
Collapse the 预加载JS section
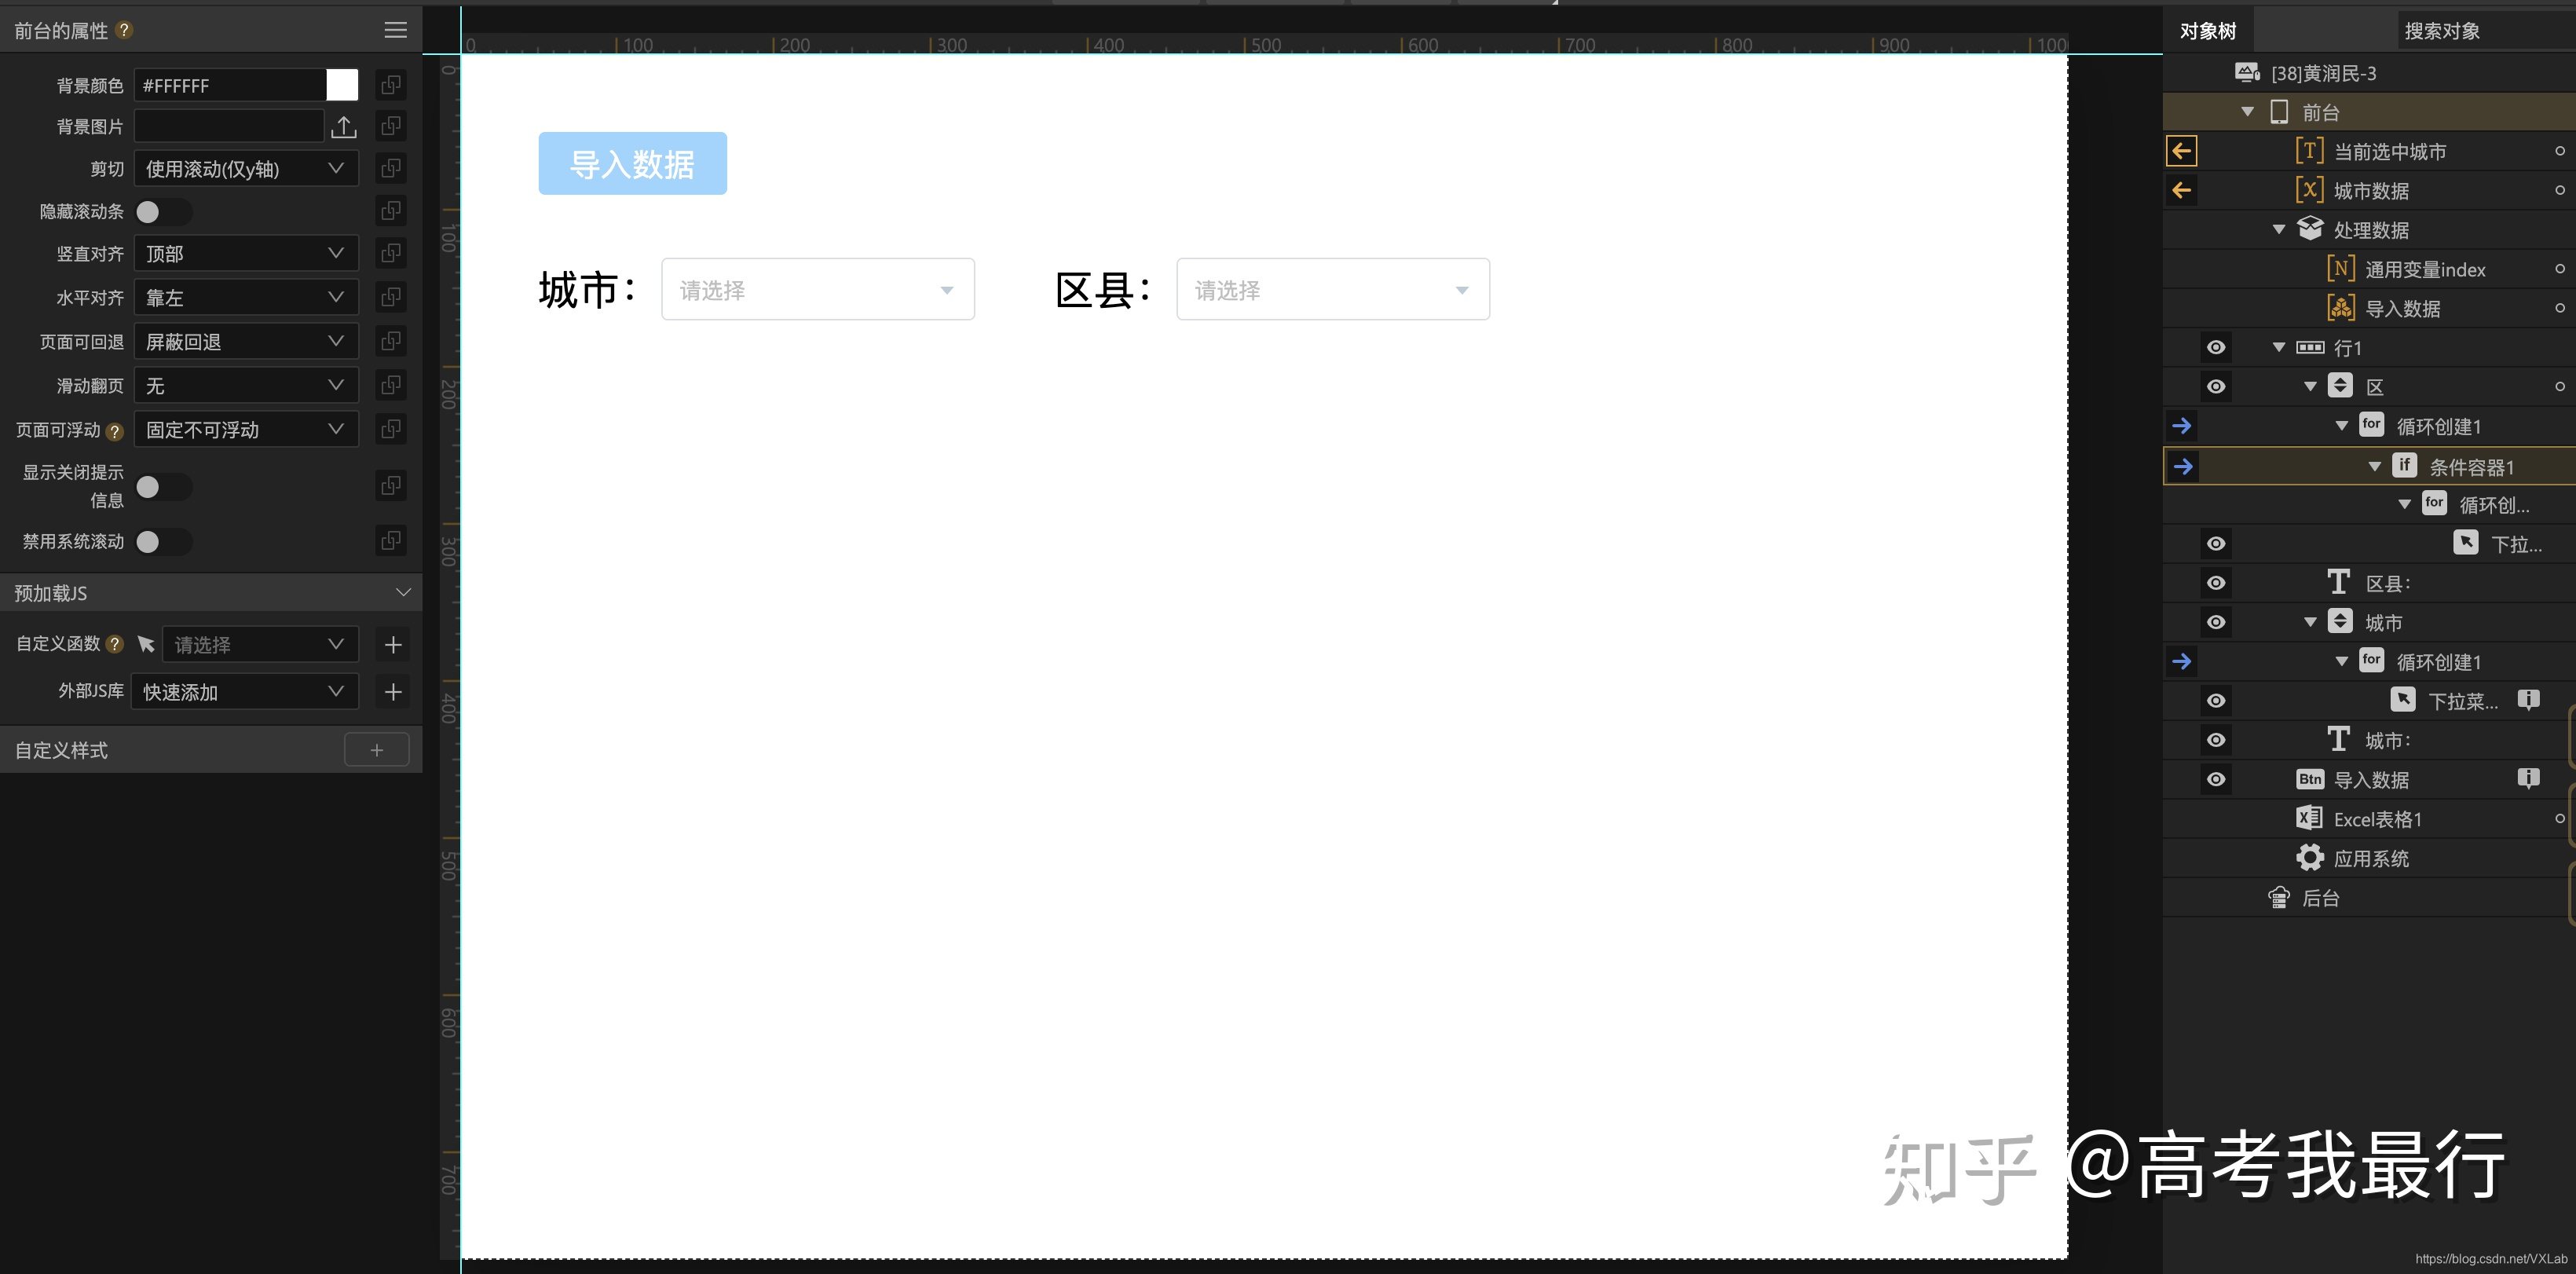point(403,593)
